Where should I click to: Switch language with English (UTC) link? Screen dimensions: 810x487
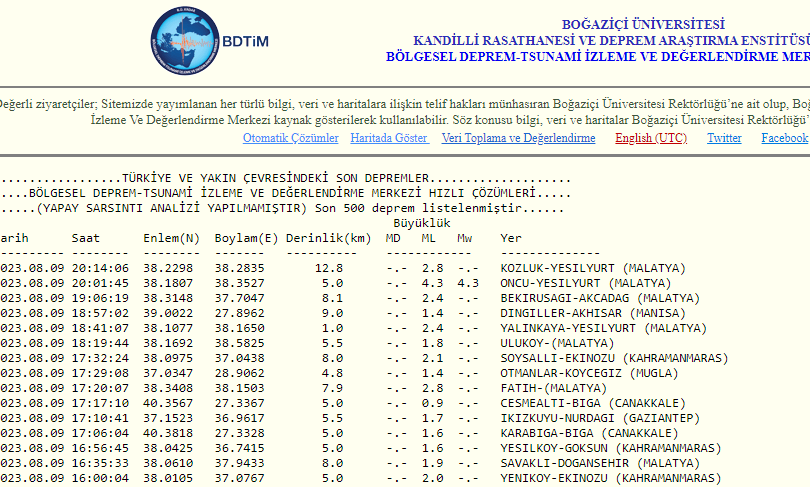coord(650,138)
